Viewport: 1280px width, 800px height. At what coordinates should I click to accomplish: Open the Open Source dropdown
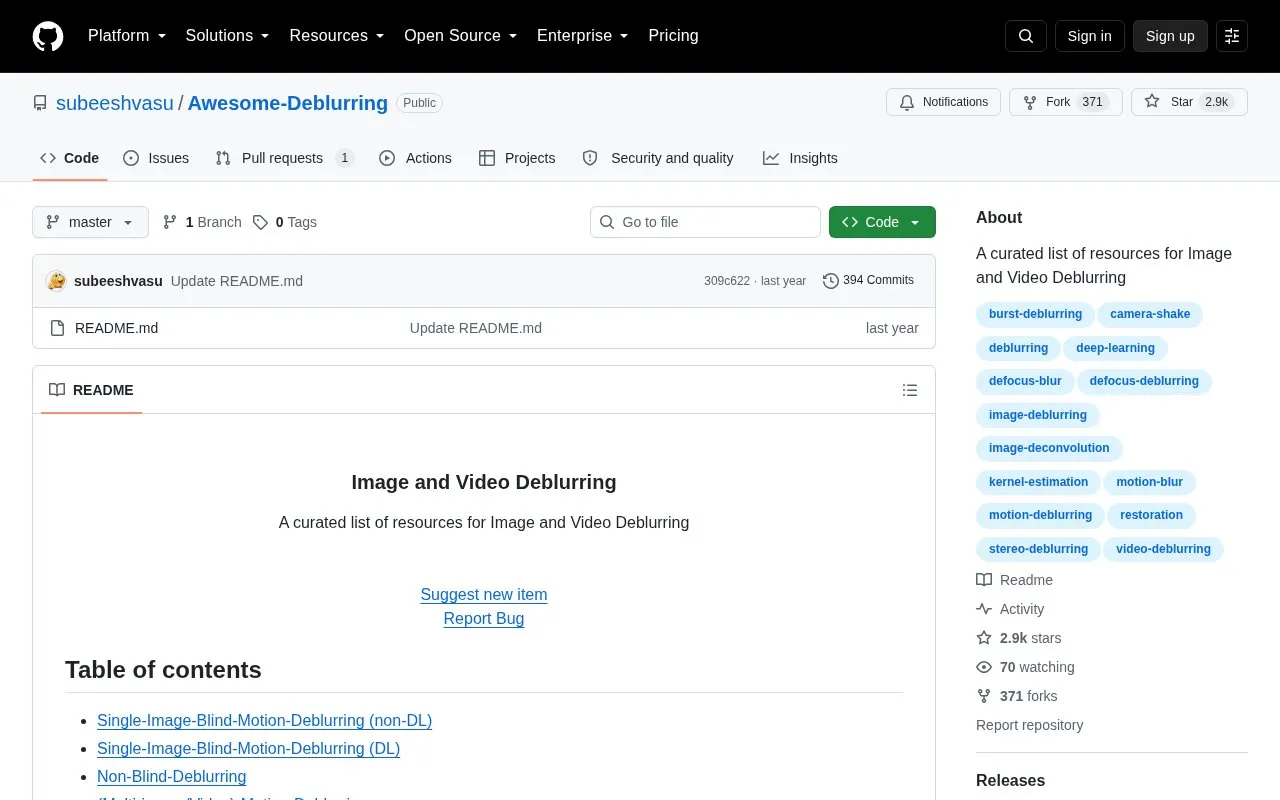461,36
